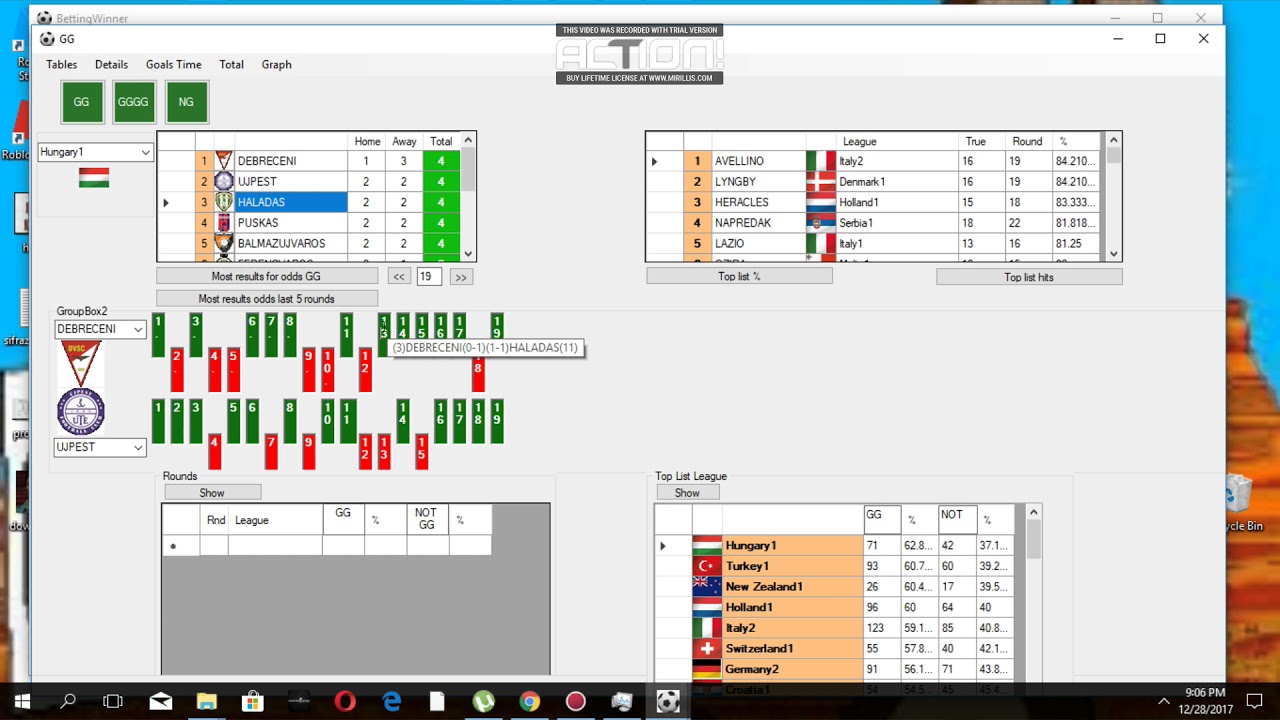1280x720 pixels.
Task: Click green round 19 marker in the DEBRECENI row
Action: click(x=497, y=335)
